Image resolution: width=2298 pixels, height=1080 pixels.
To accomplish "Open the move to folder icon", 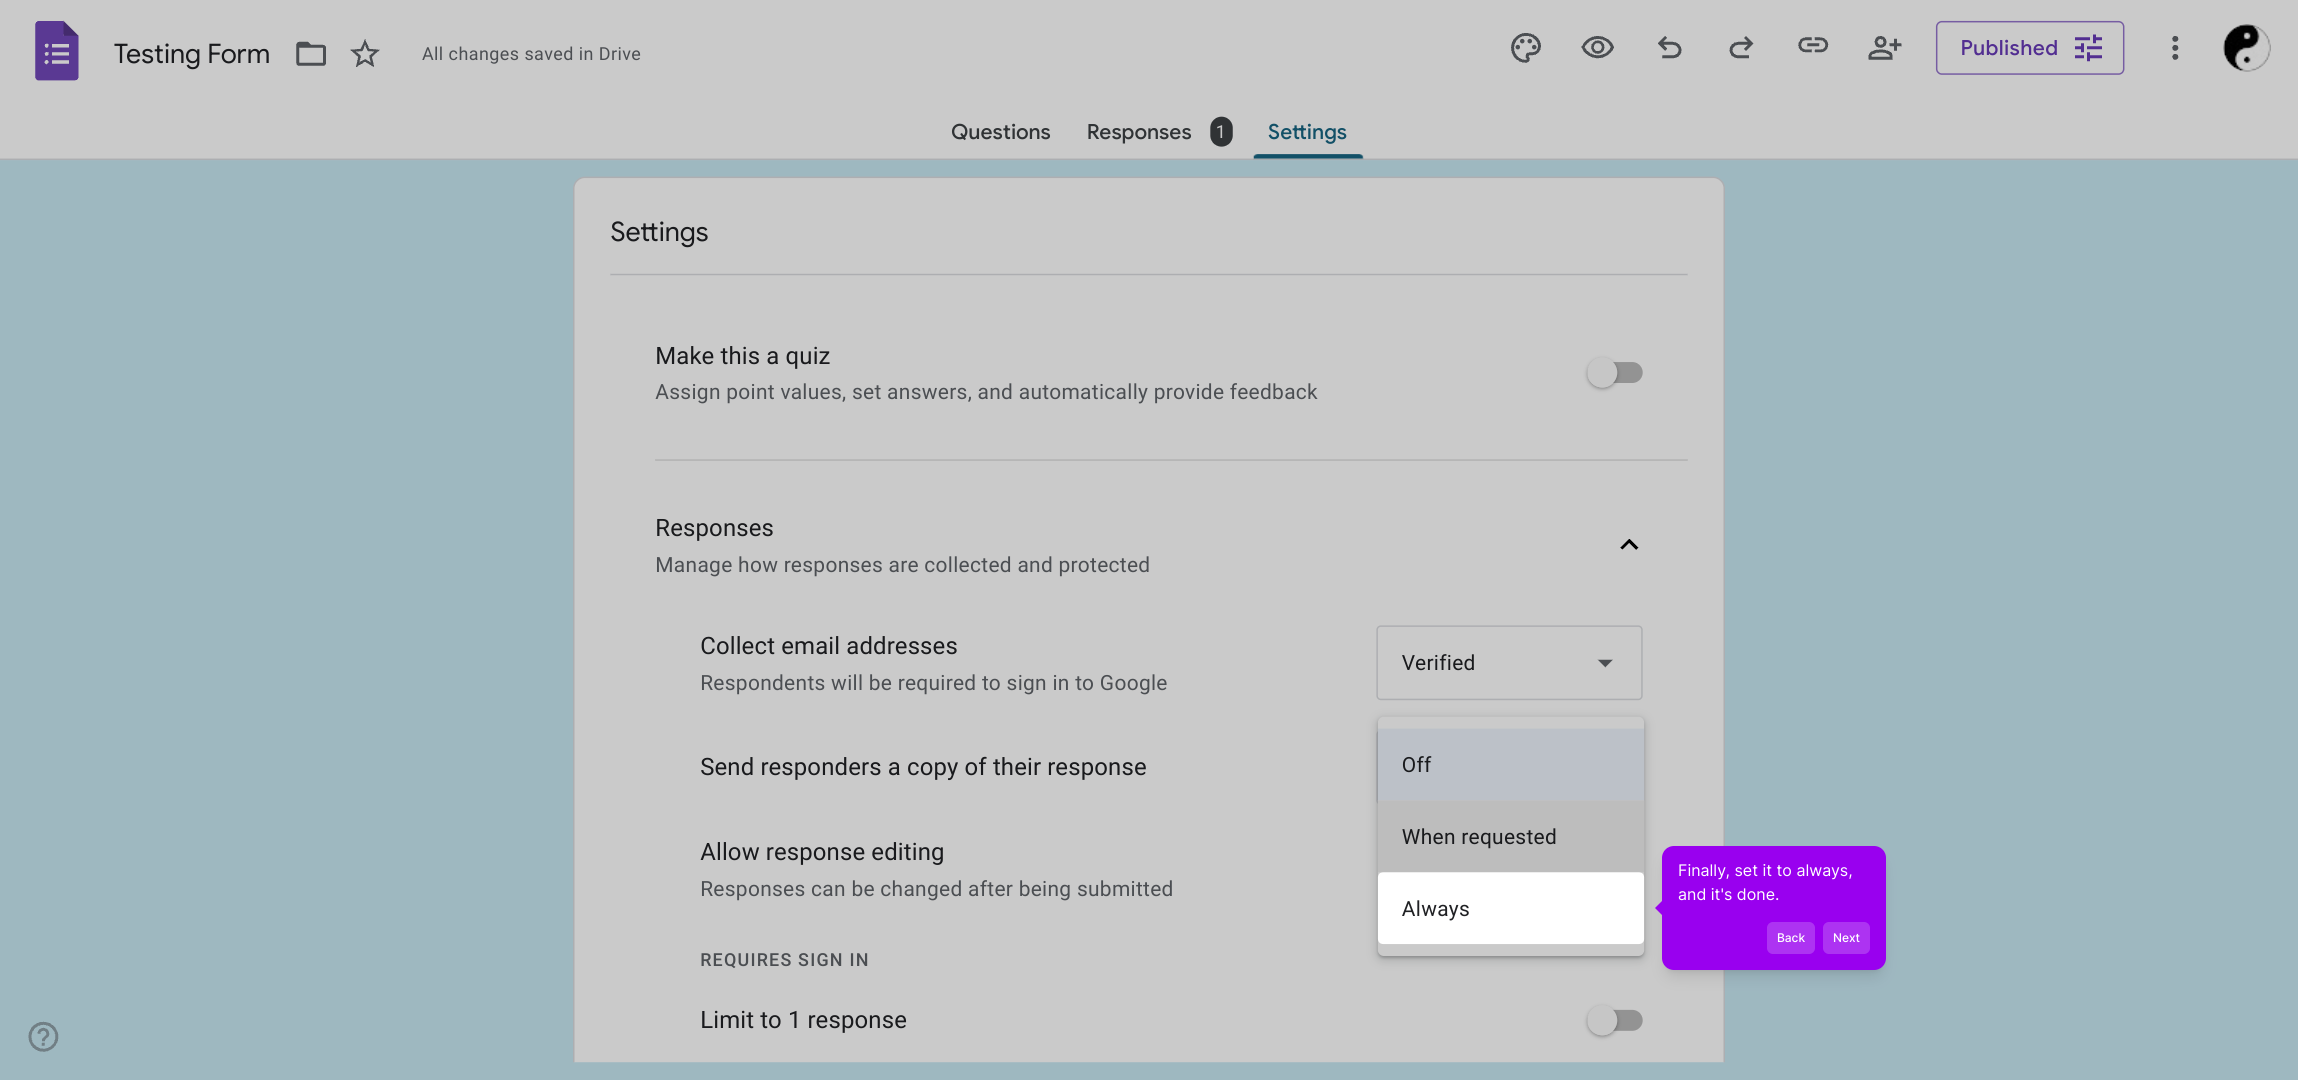I will (x=311, y=54).
